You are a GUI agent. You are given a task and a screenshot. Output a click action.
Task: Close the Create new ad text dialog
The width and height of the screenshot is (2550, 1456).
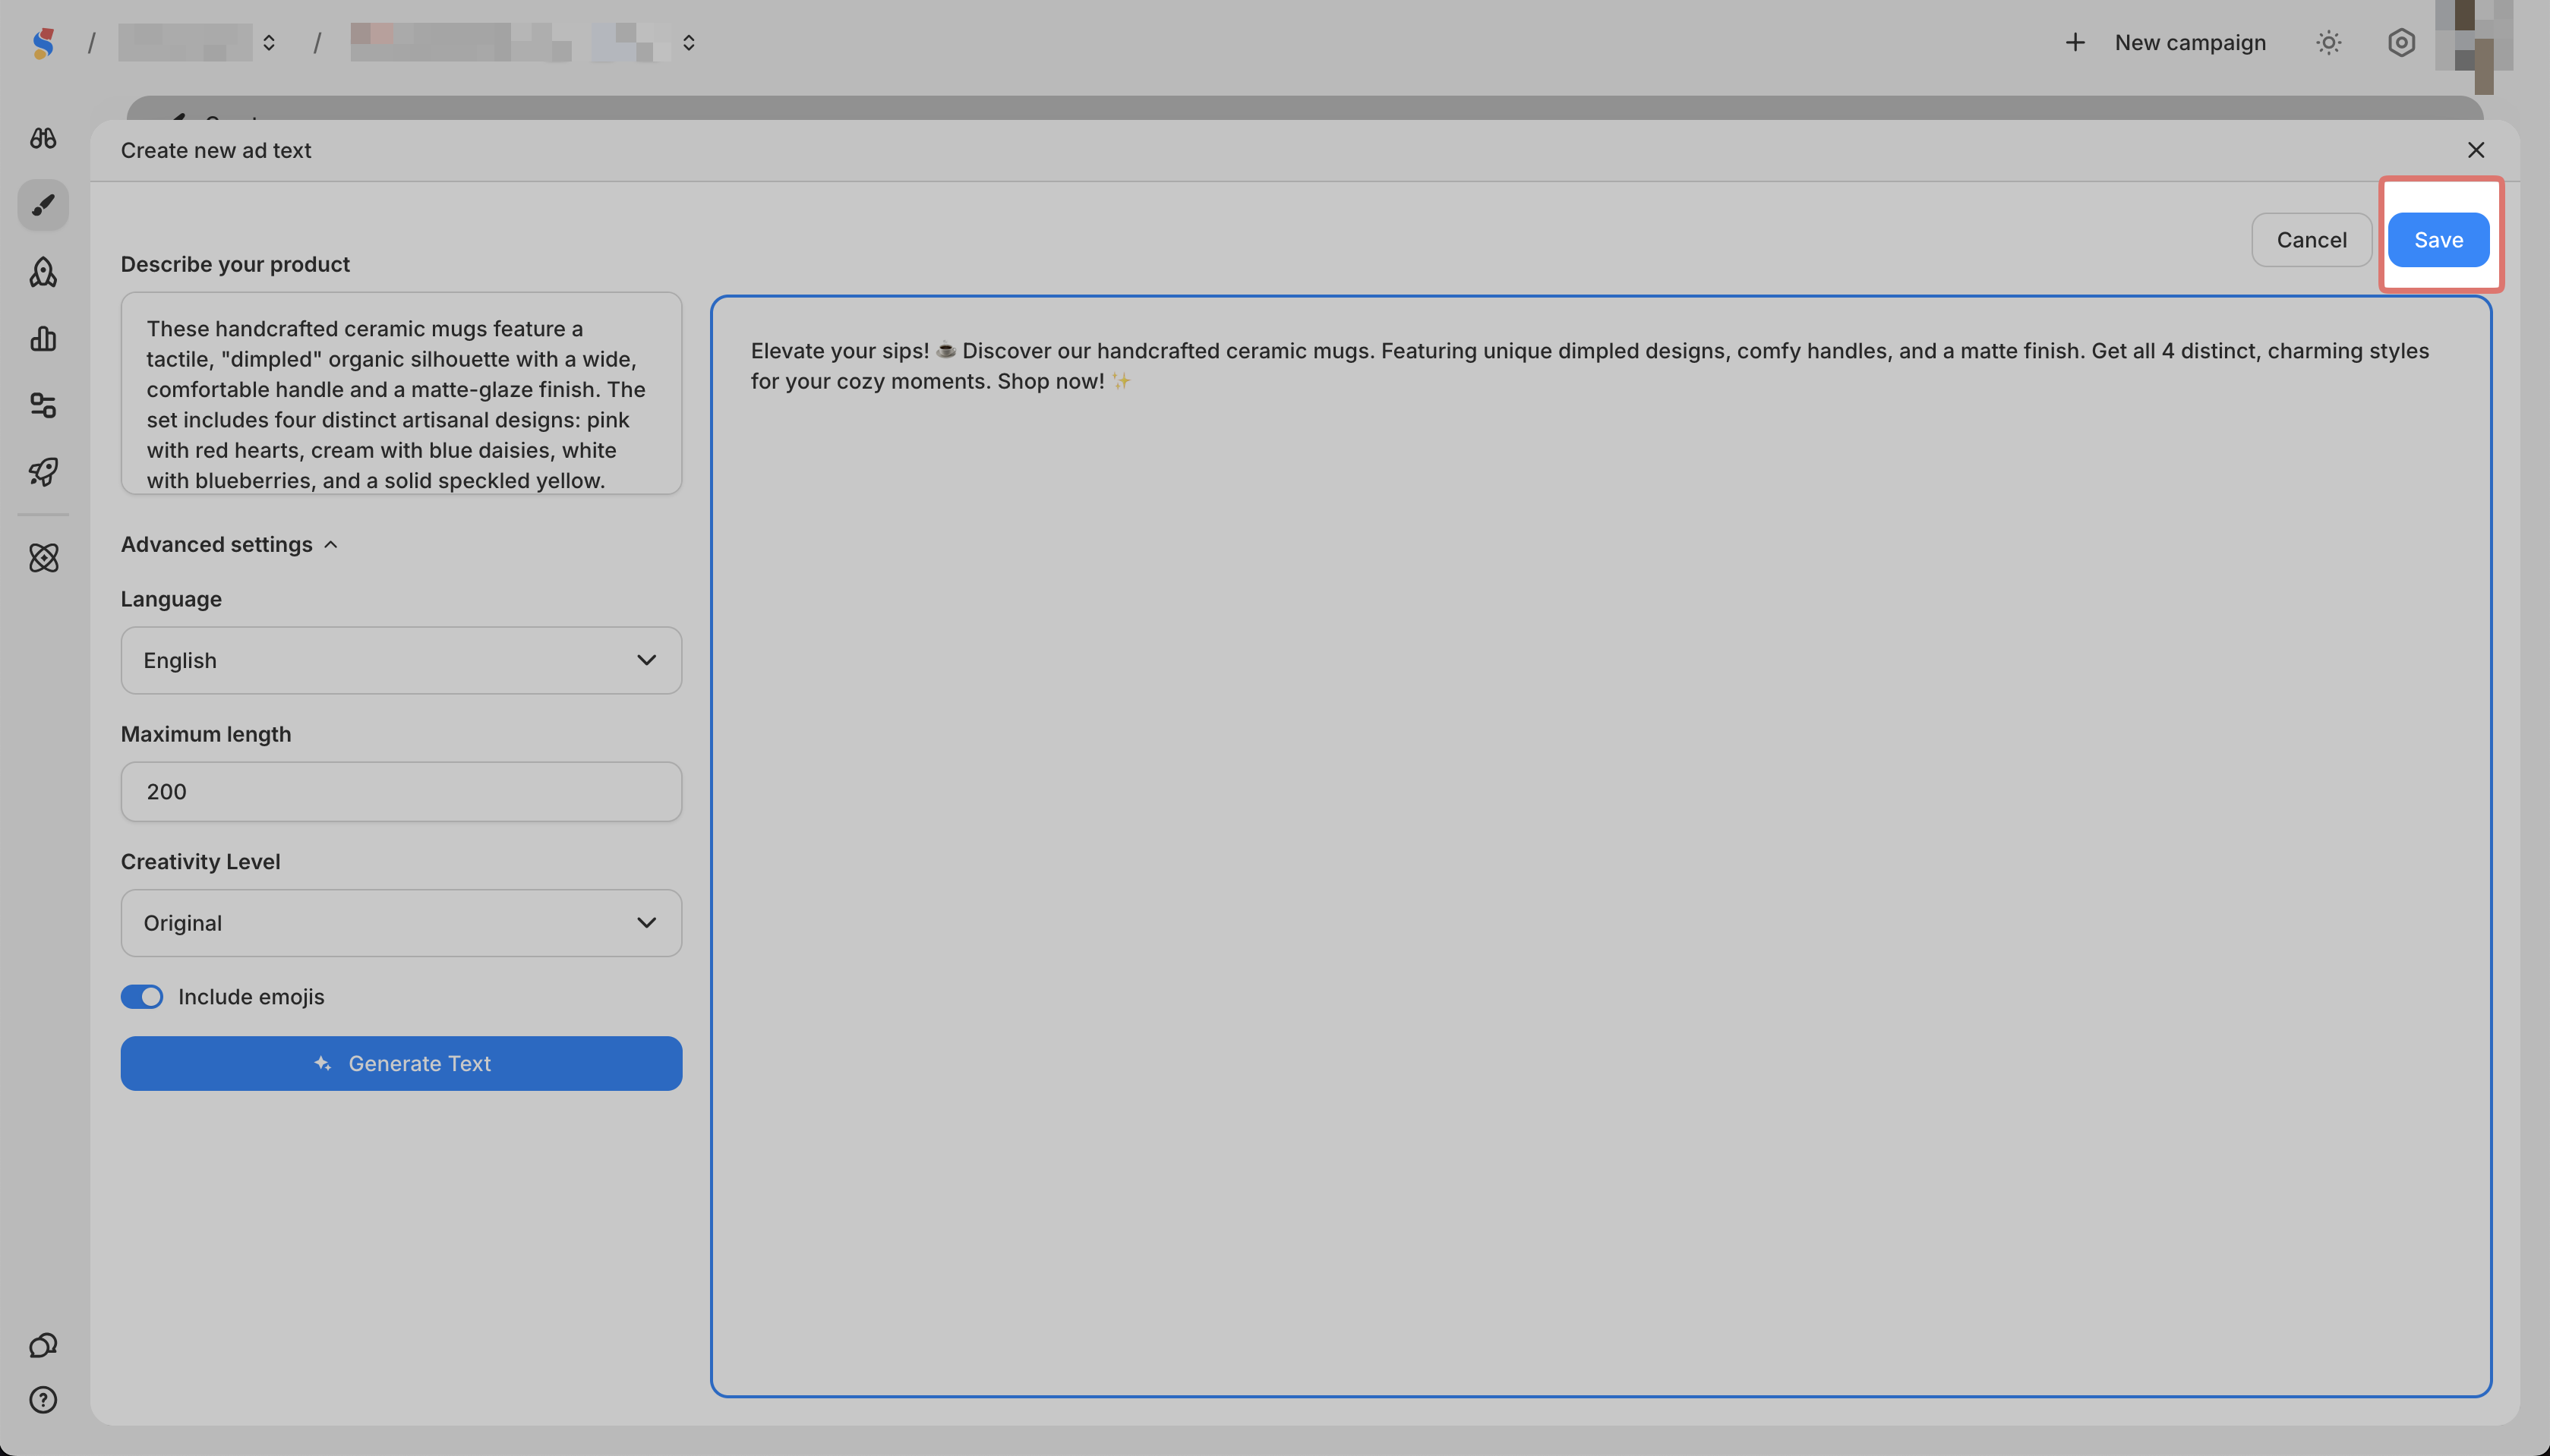tap(2475, 150)
